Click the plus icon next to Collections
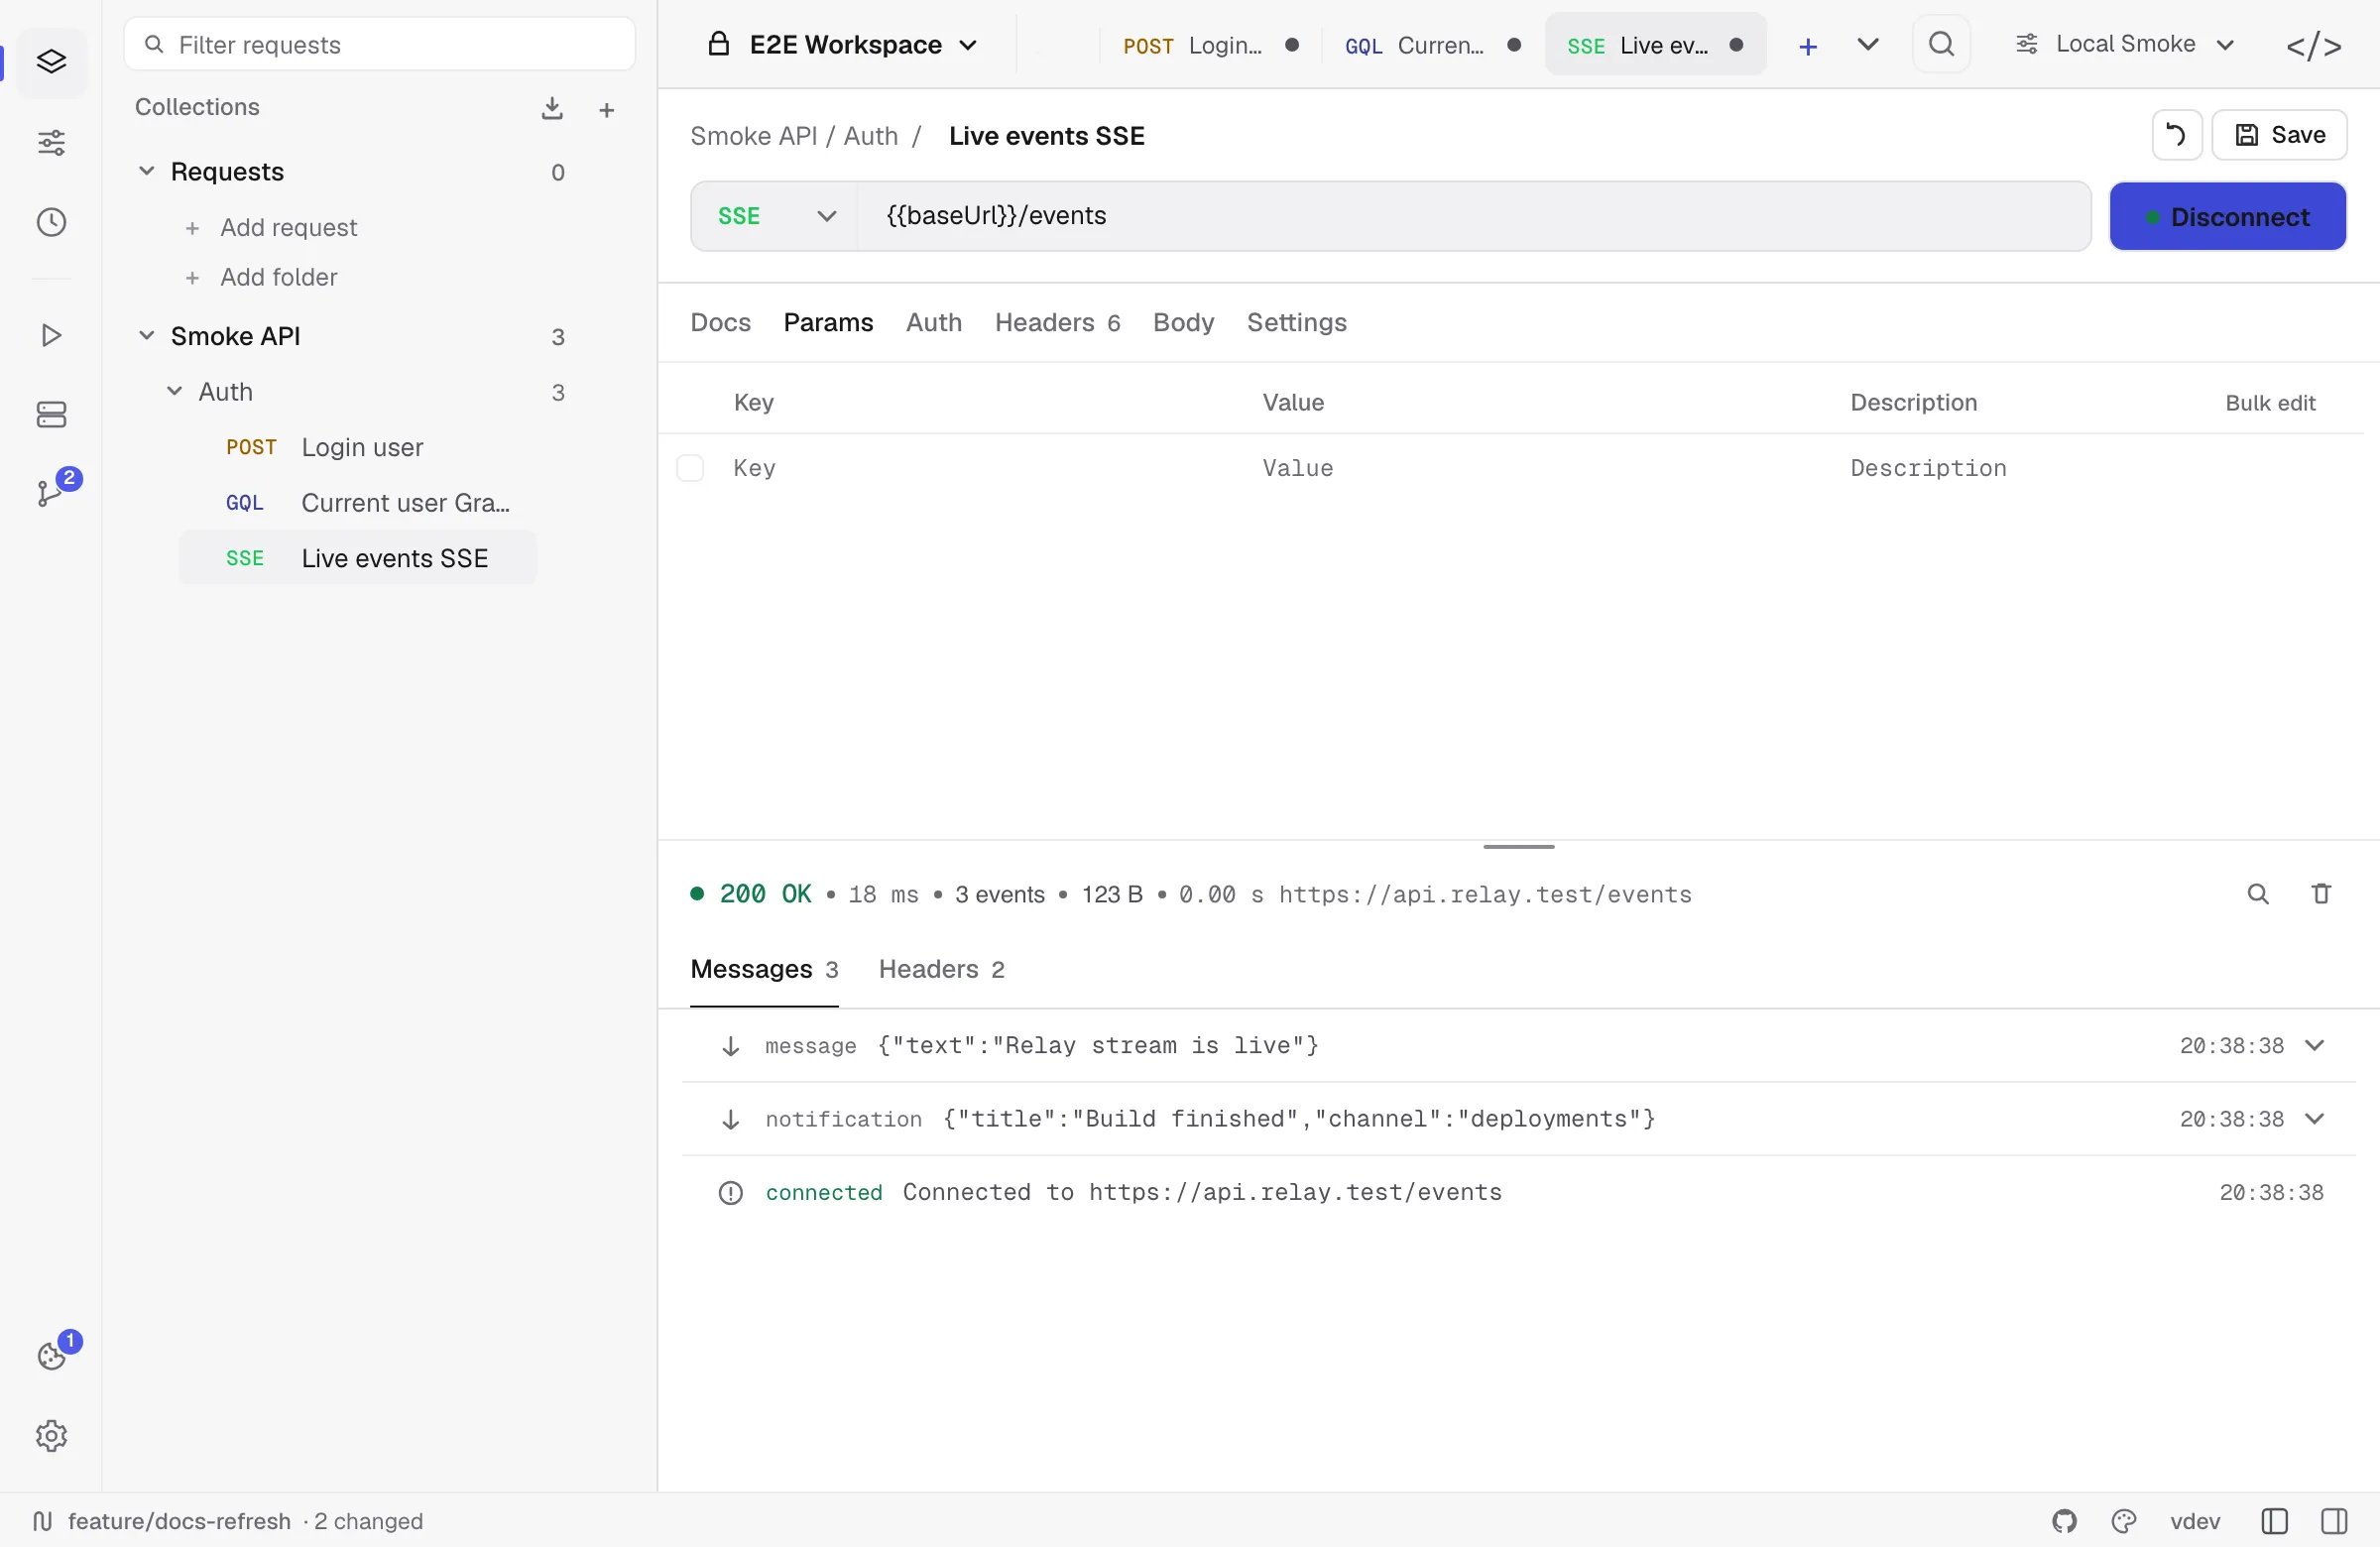The image size is (2380, 1547). click(x=606, y=110)
